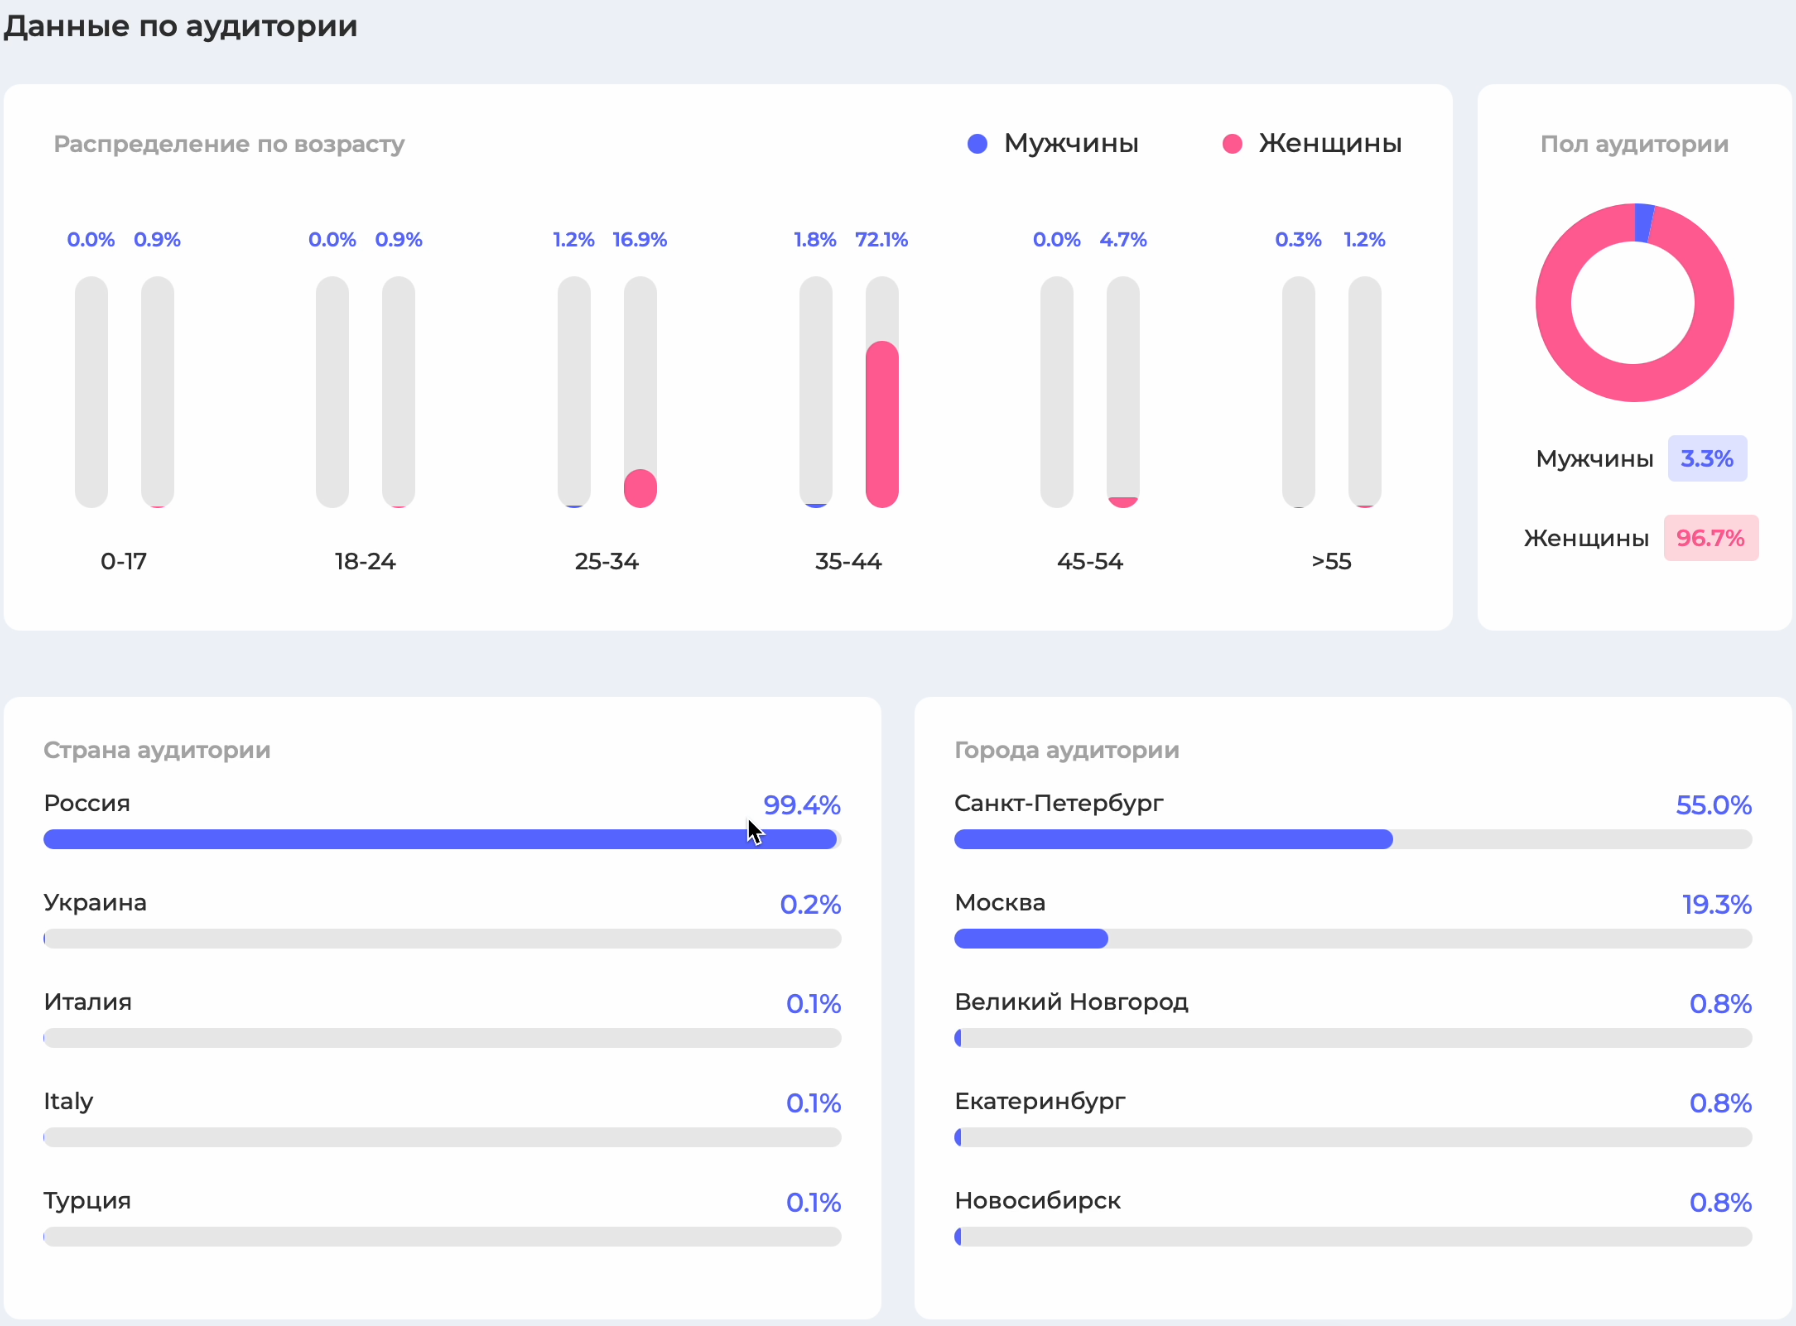Select the Турция country label

click(87, 1201)
